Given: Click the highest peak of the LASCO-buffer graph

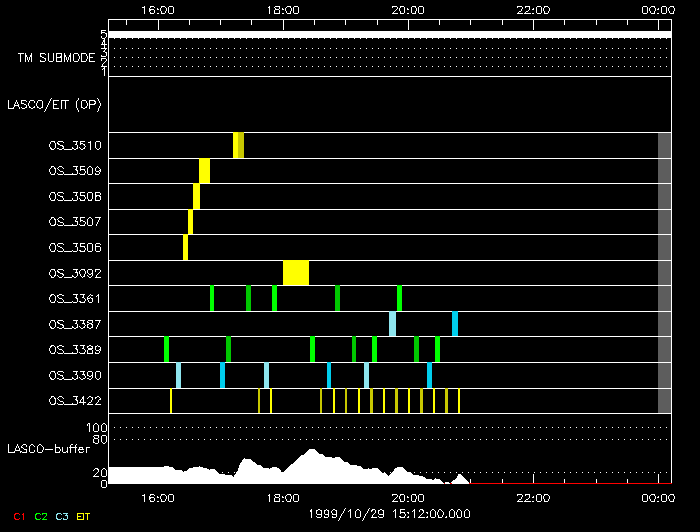Looking at the screenshot, I should (311, 453).
